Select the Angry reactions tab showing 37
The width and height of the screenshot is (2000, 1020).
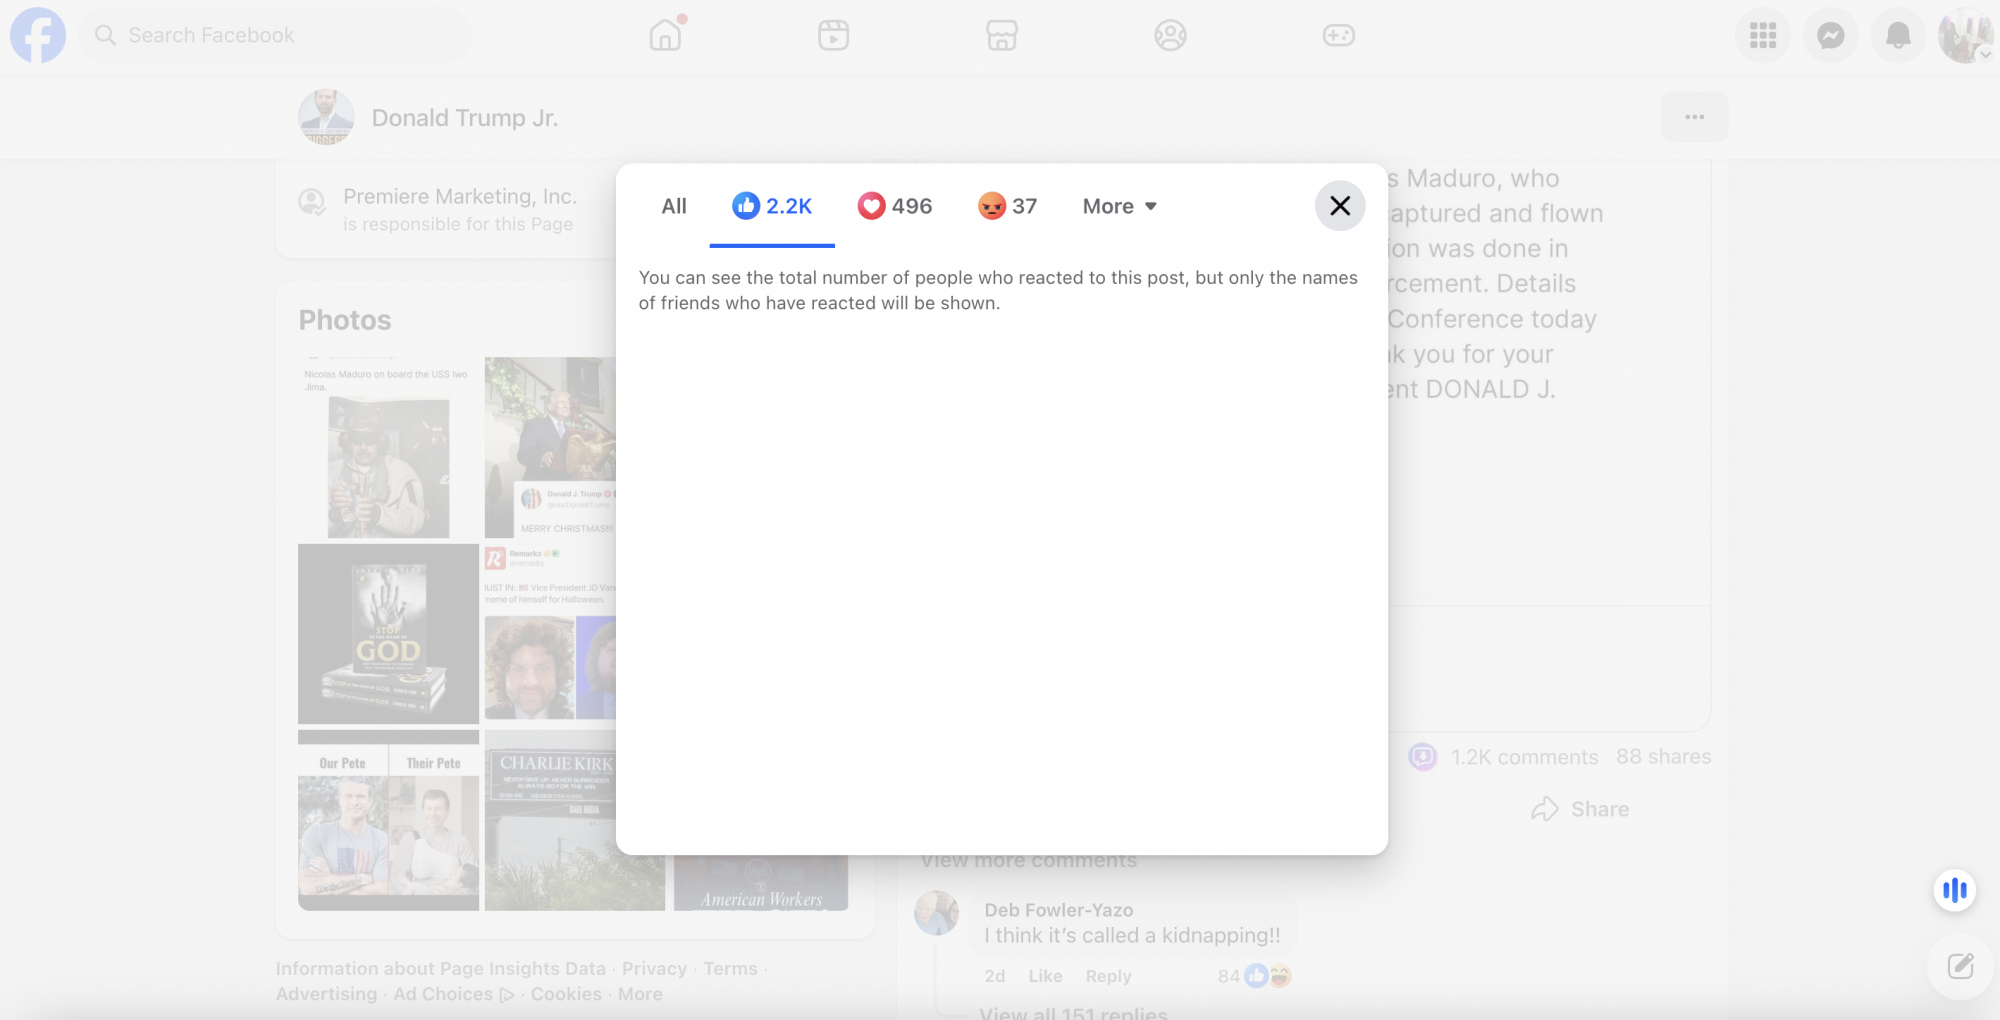(1007, 206)
